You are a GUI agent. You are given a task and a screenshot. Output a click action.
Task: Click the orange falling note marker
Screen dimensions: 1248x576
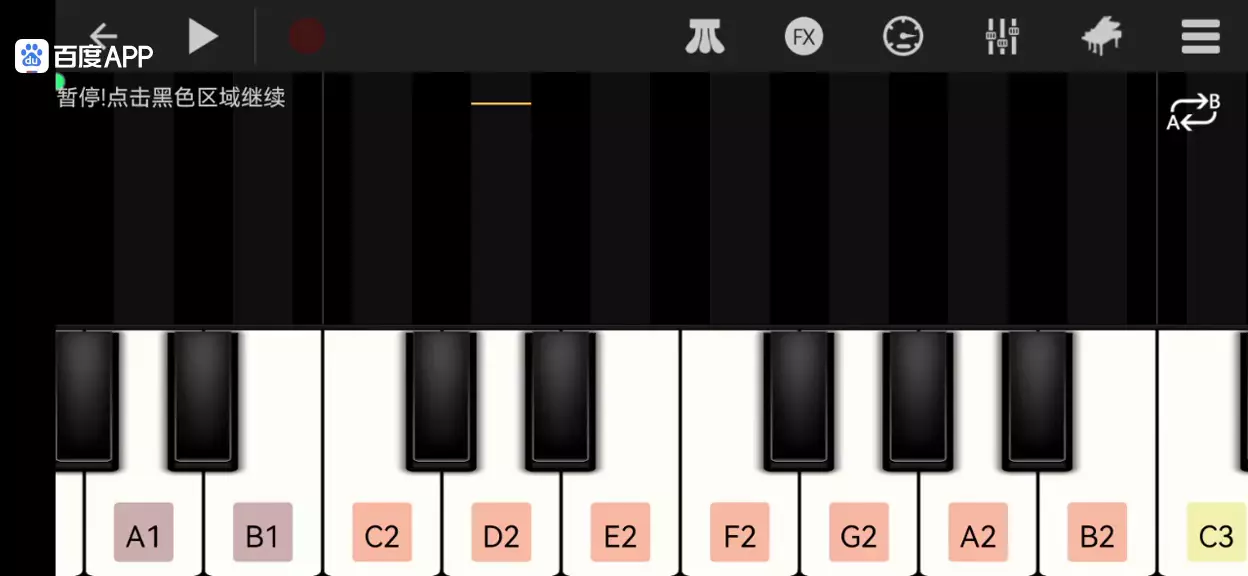click(501, 103)
